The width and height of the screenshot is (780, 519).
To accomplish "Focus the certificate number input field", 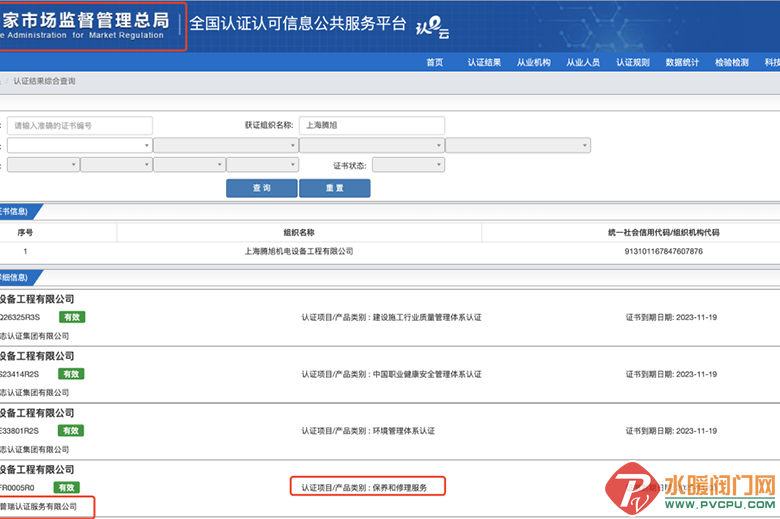I will [x=80, y=125].
